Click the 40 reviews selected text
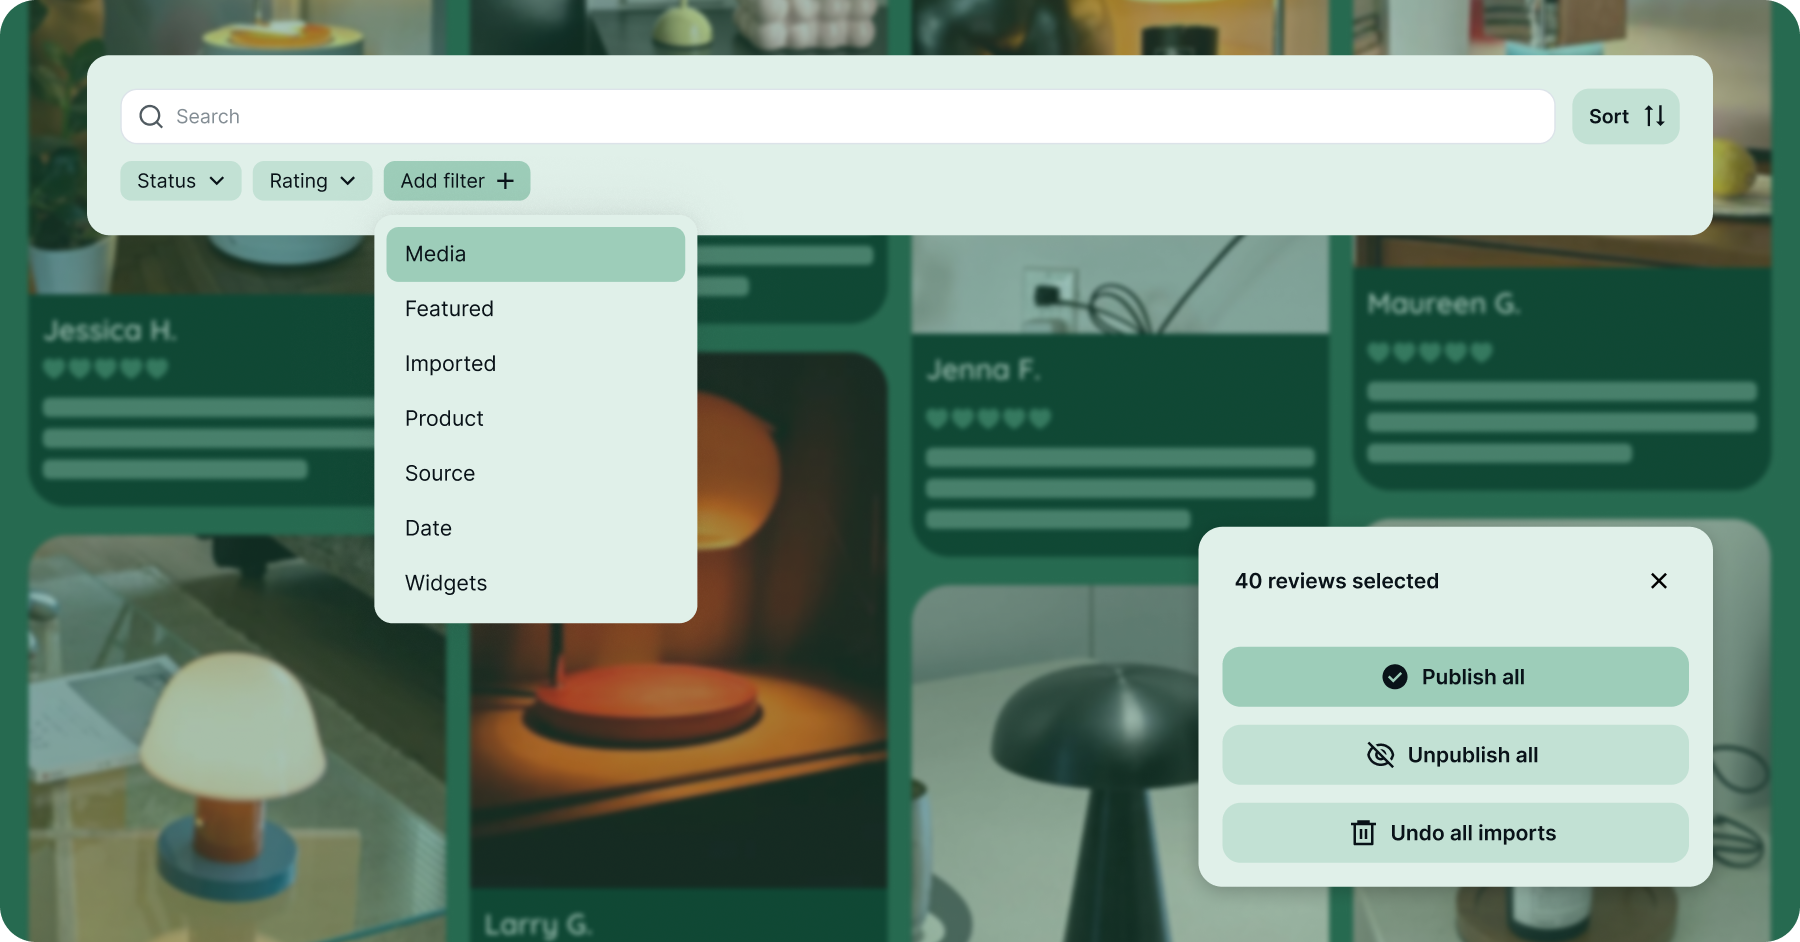The image size is (1800, 942). 1337,581
